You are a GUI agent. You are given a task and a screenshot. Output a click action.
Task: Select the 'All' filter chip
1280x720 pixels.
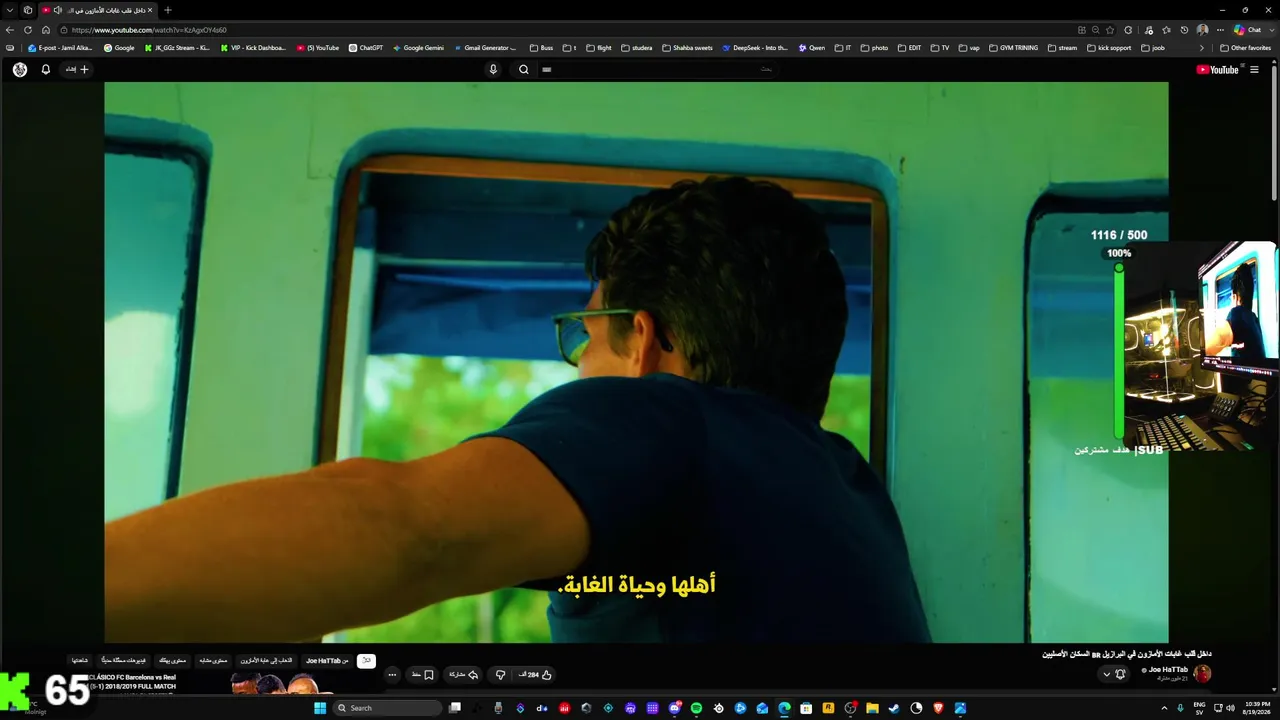(x=366, y=661)
